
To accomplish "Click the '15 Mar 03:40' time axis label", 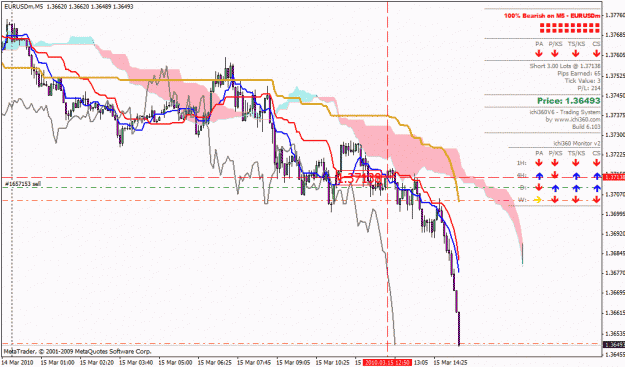I will [136, 363].
